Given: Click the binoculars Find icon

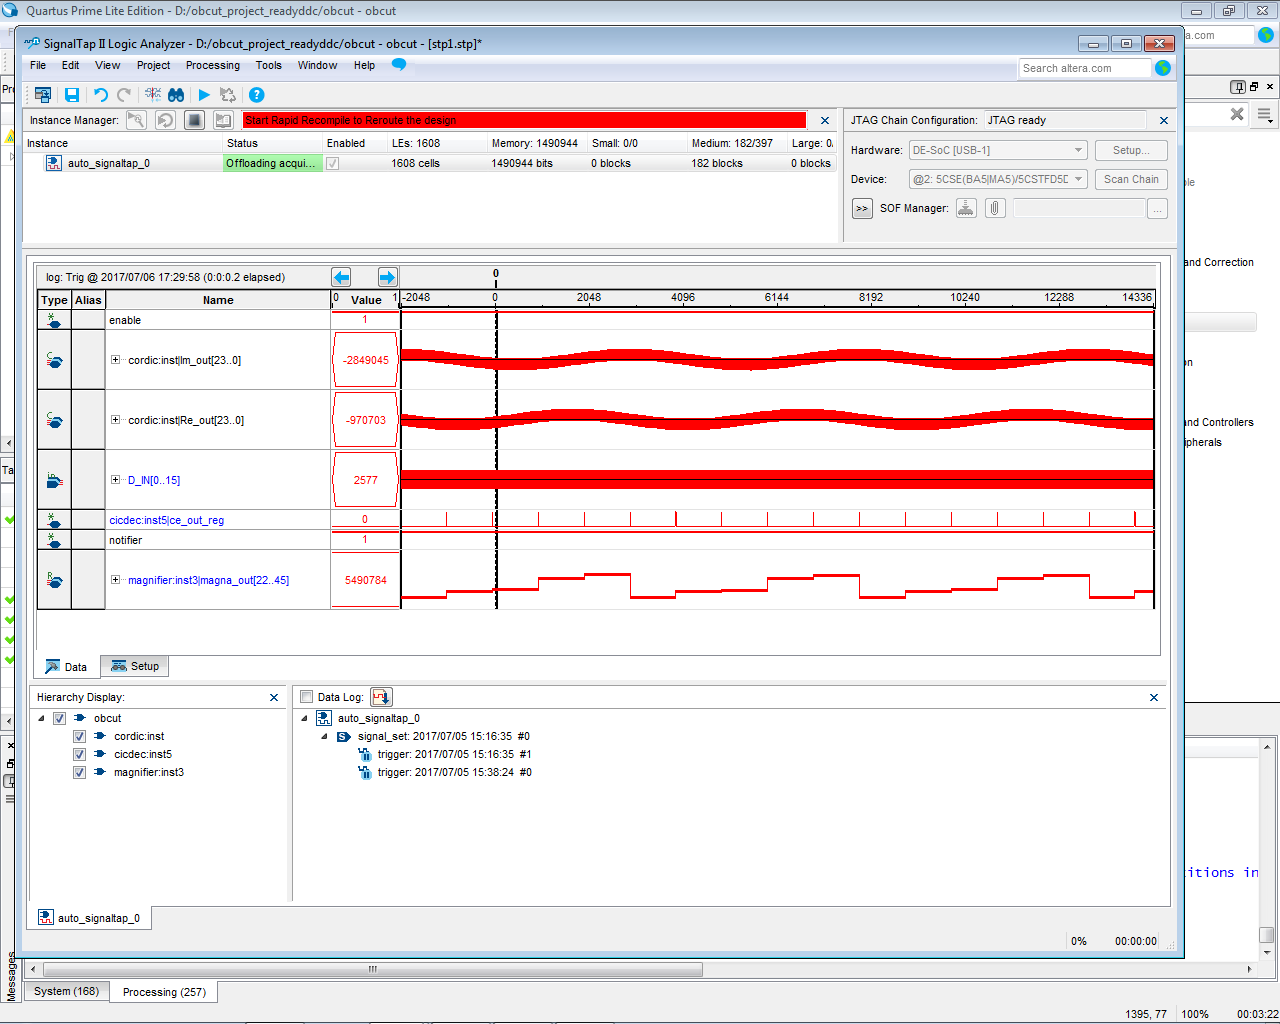Looking at the screenshot, I should [176, 95].
